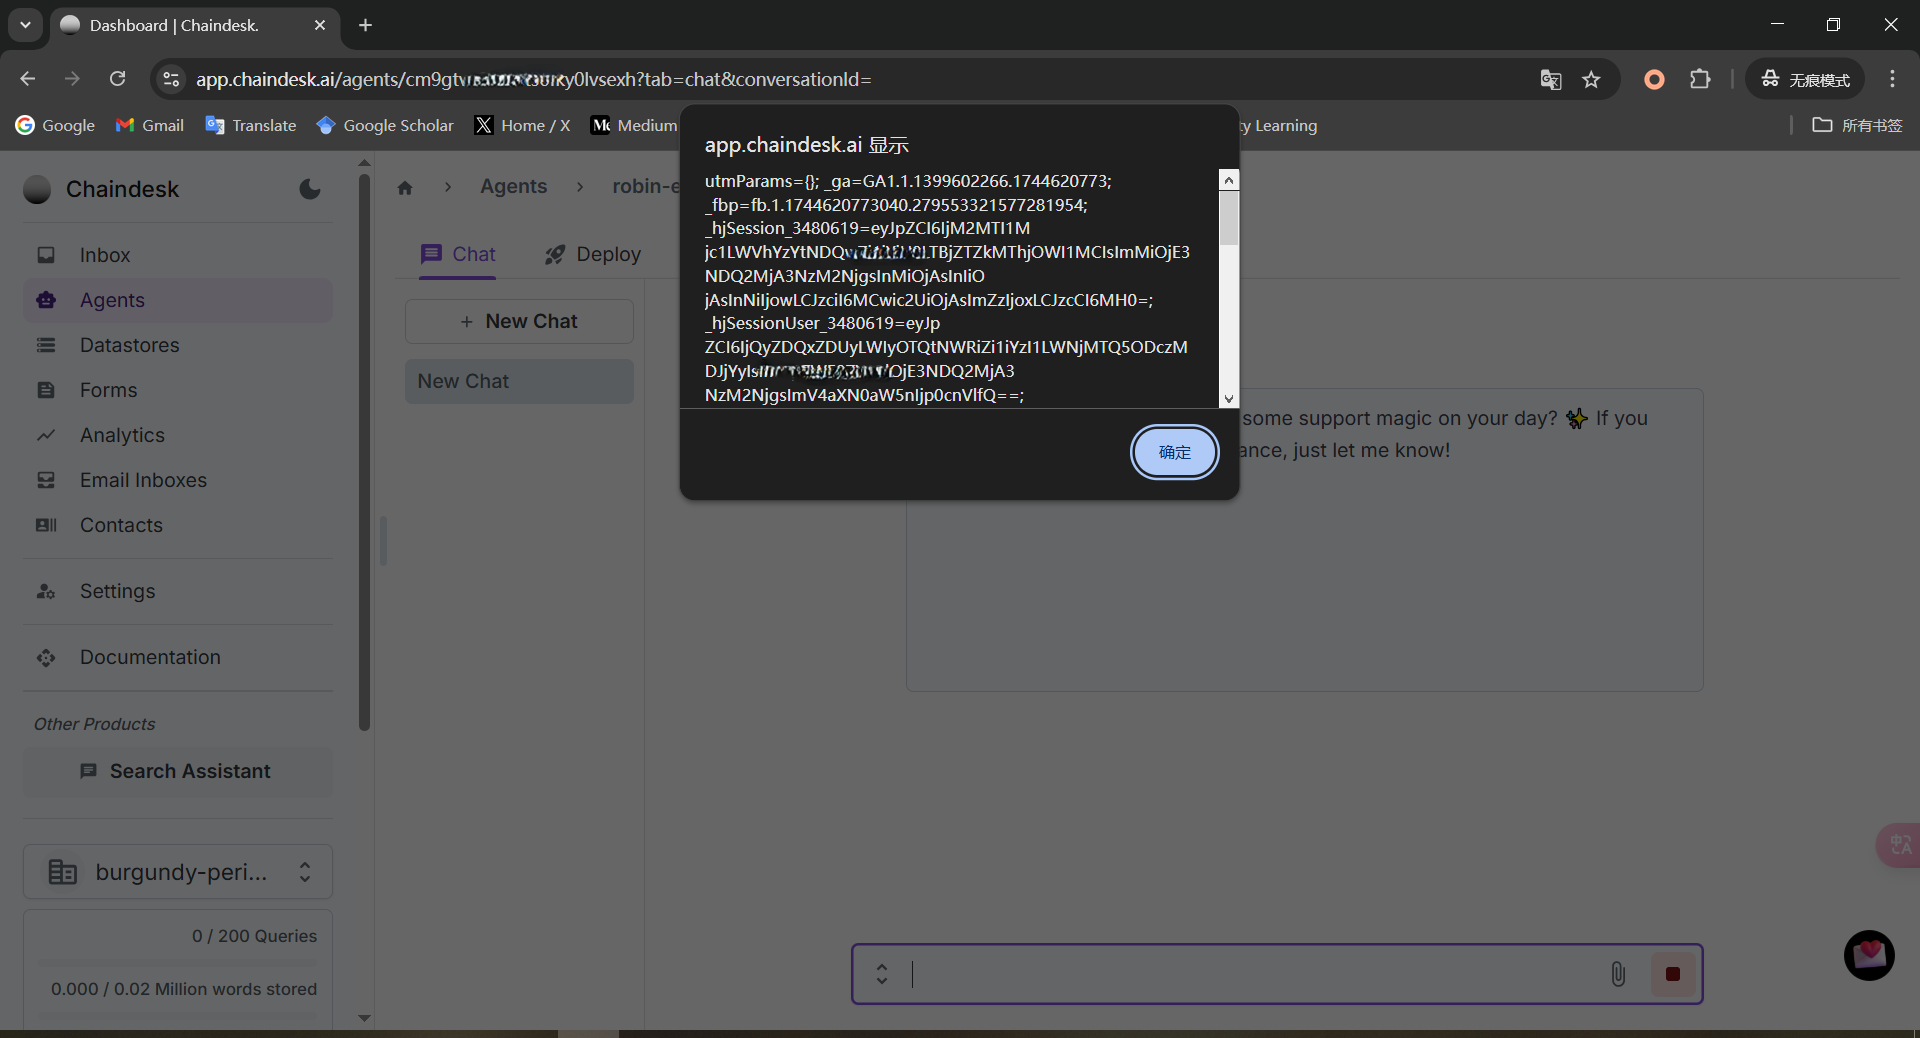The width and height of the screenshot is (1920, 1038).
Task: Open Email Inboxes section
Action: (x=178, y=480)
